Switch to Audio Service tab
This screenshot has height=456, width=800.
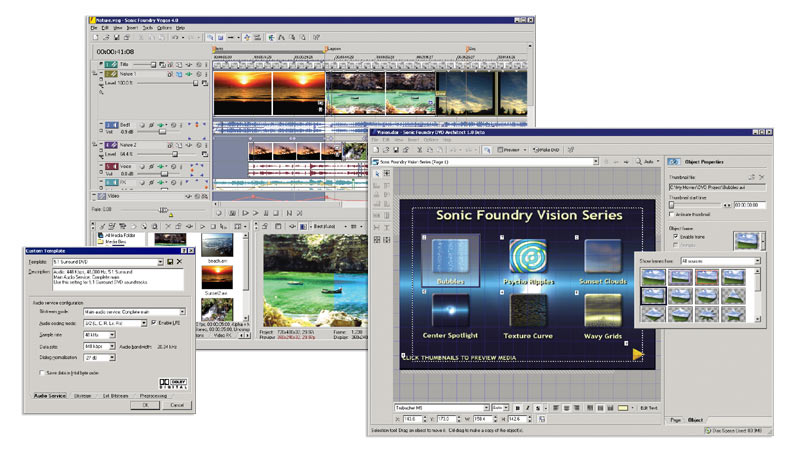pyautogui.click(x=49, y=396)
